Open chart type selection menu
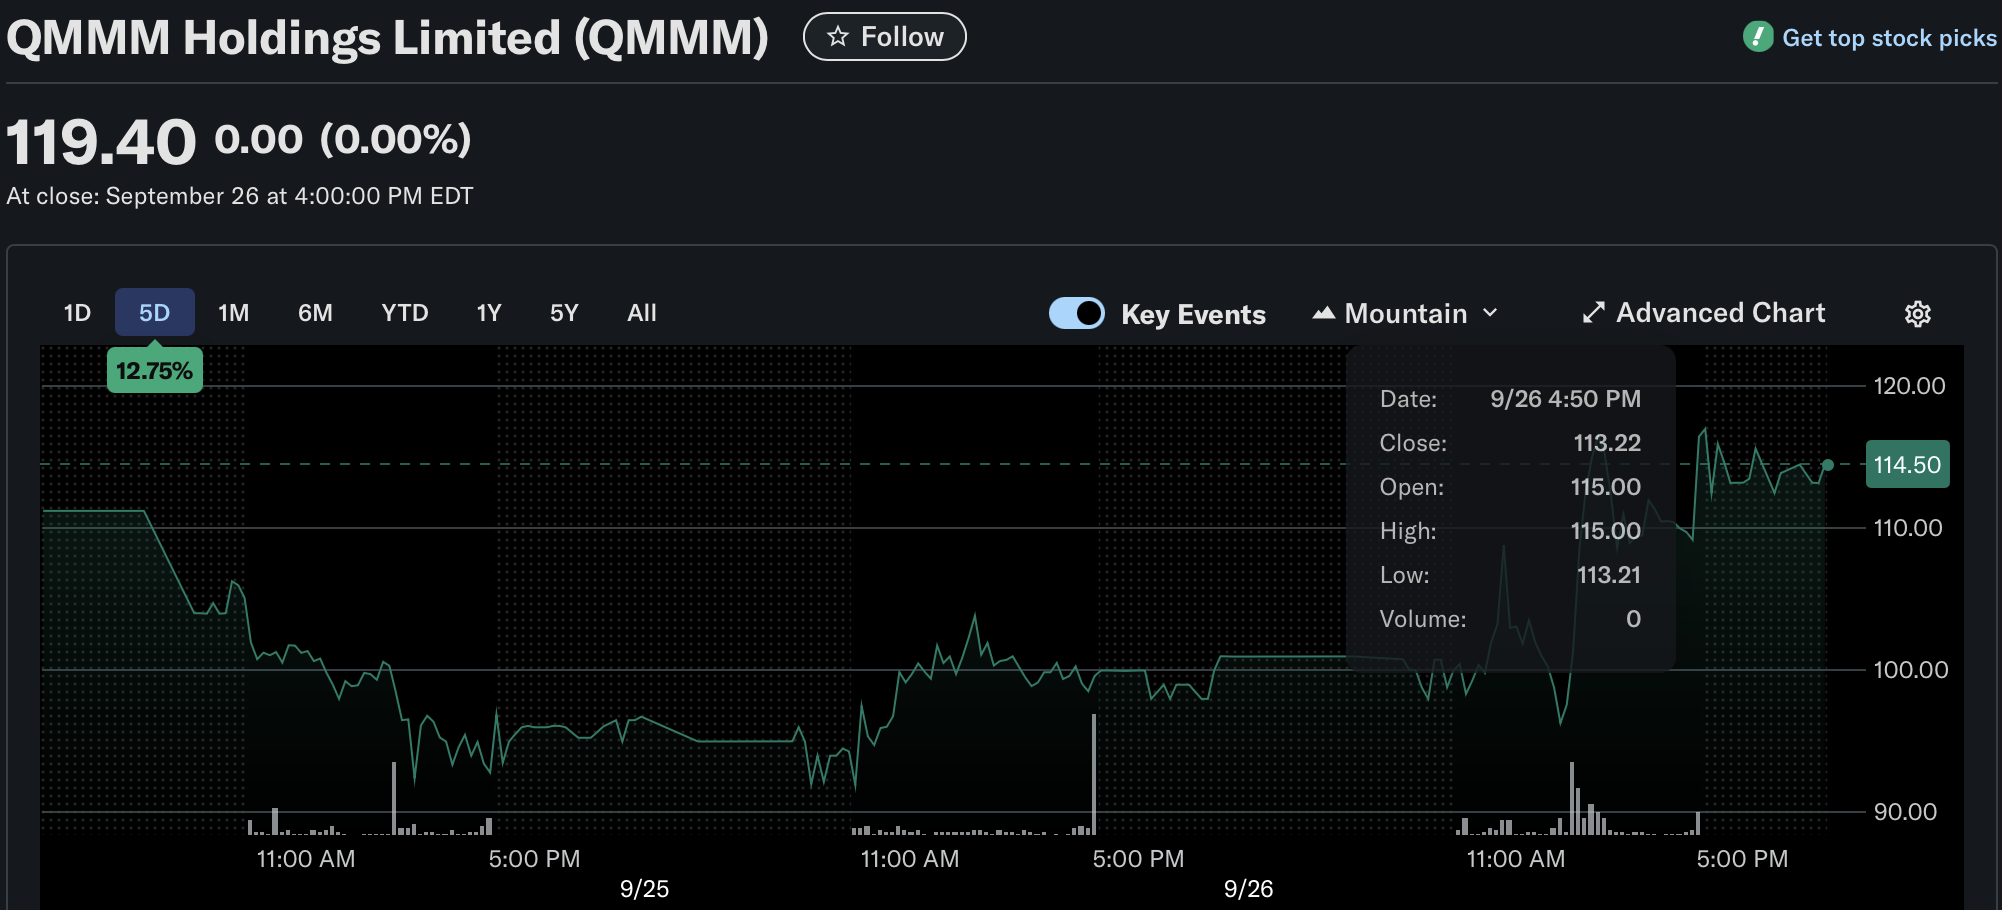The height and width of the screenshot is (910, 2002). tap(1405, 313)
